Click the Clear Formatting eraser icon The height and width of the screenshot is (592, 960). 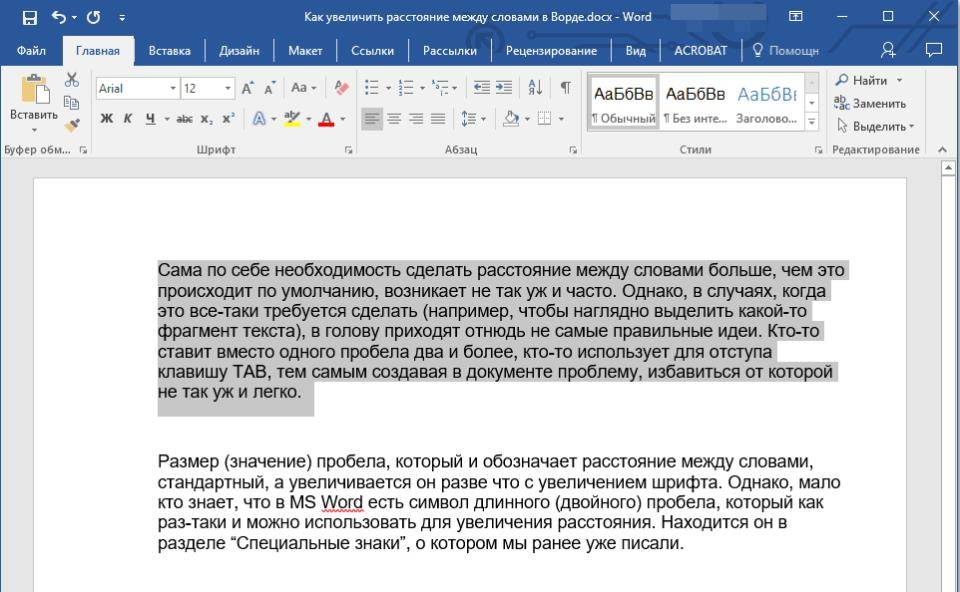[342, 88]
